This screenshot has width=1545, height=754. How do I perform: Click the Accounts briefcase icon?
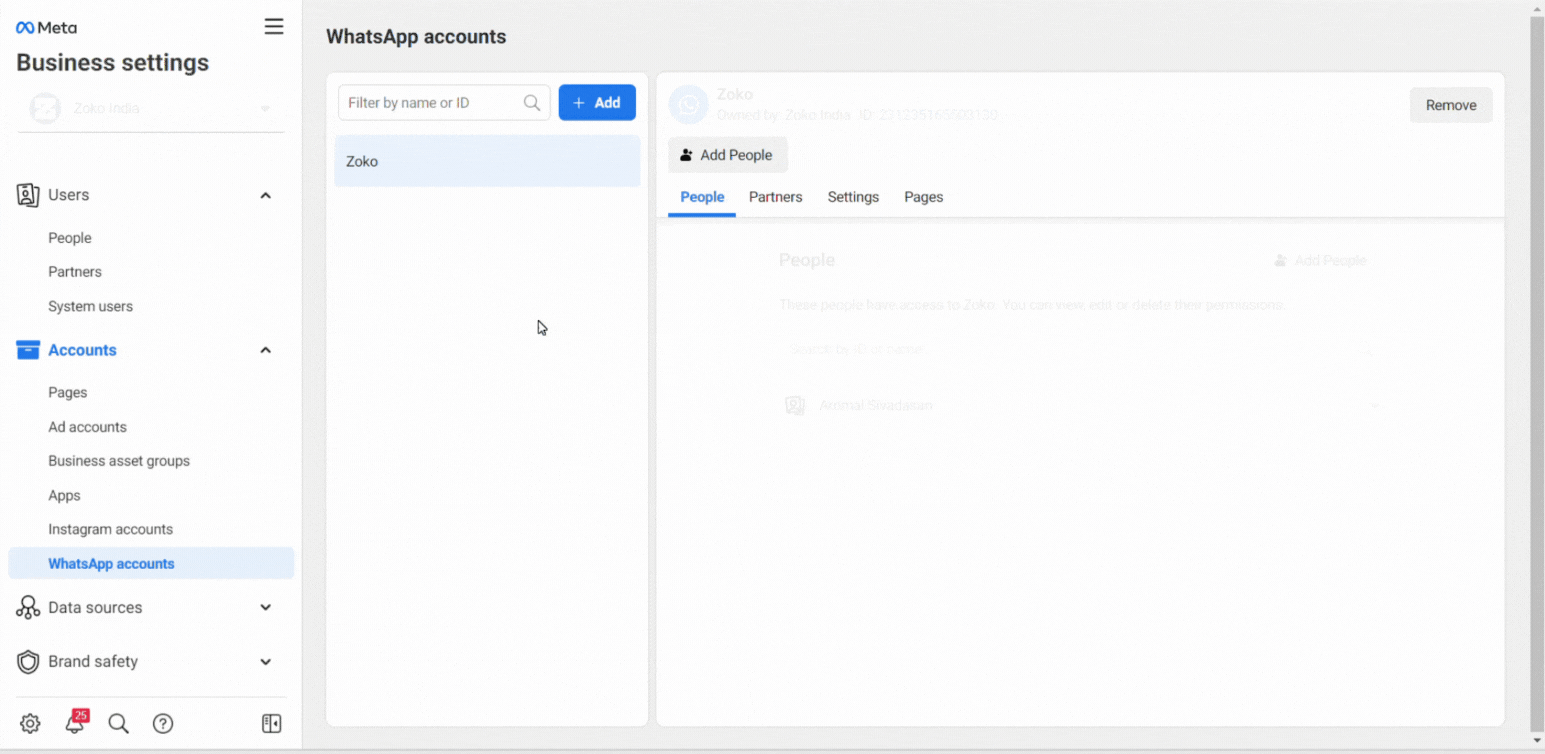pos(28,350)
